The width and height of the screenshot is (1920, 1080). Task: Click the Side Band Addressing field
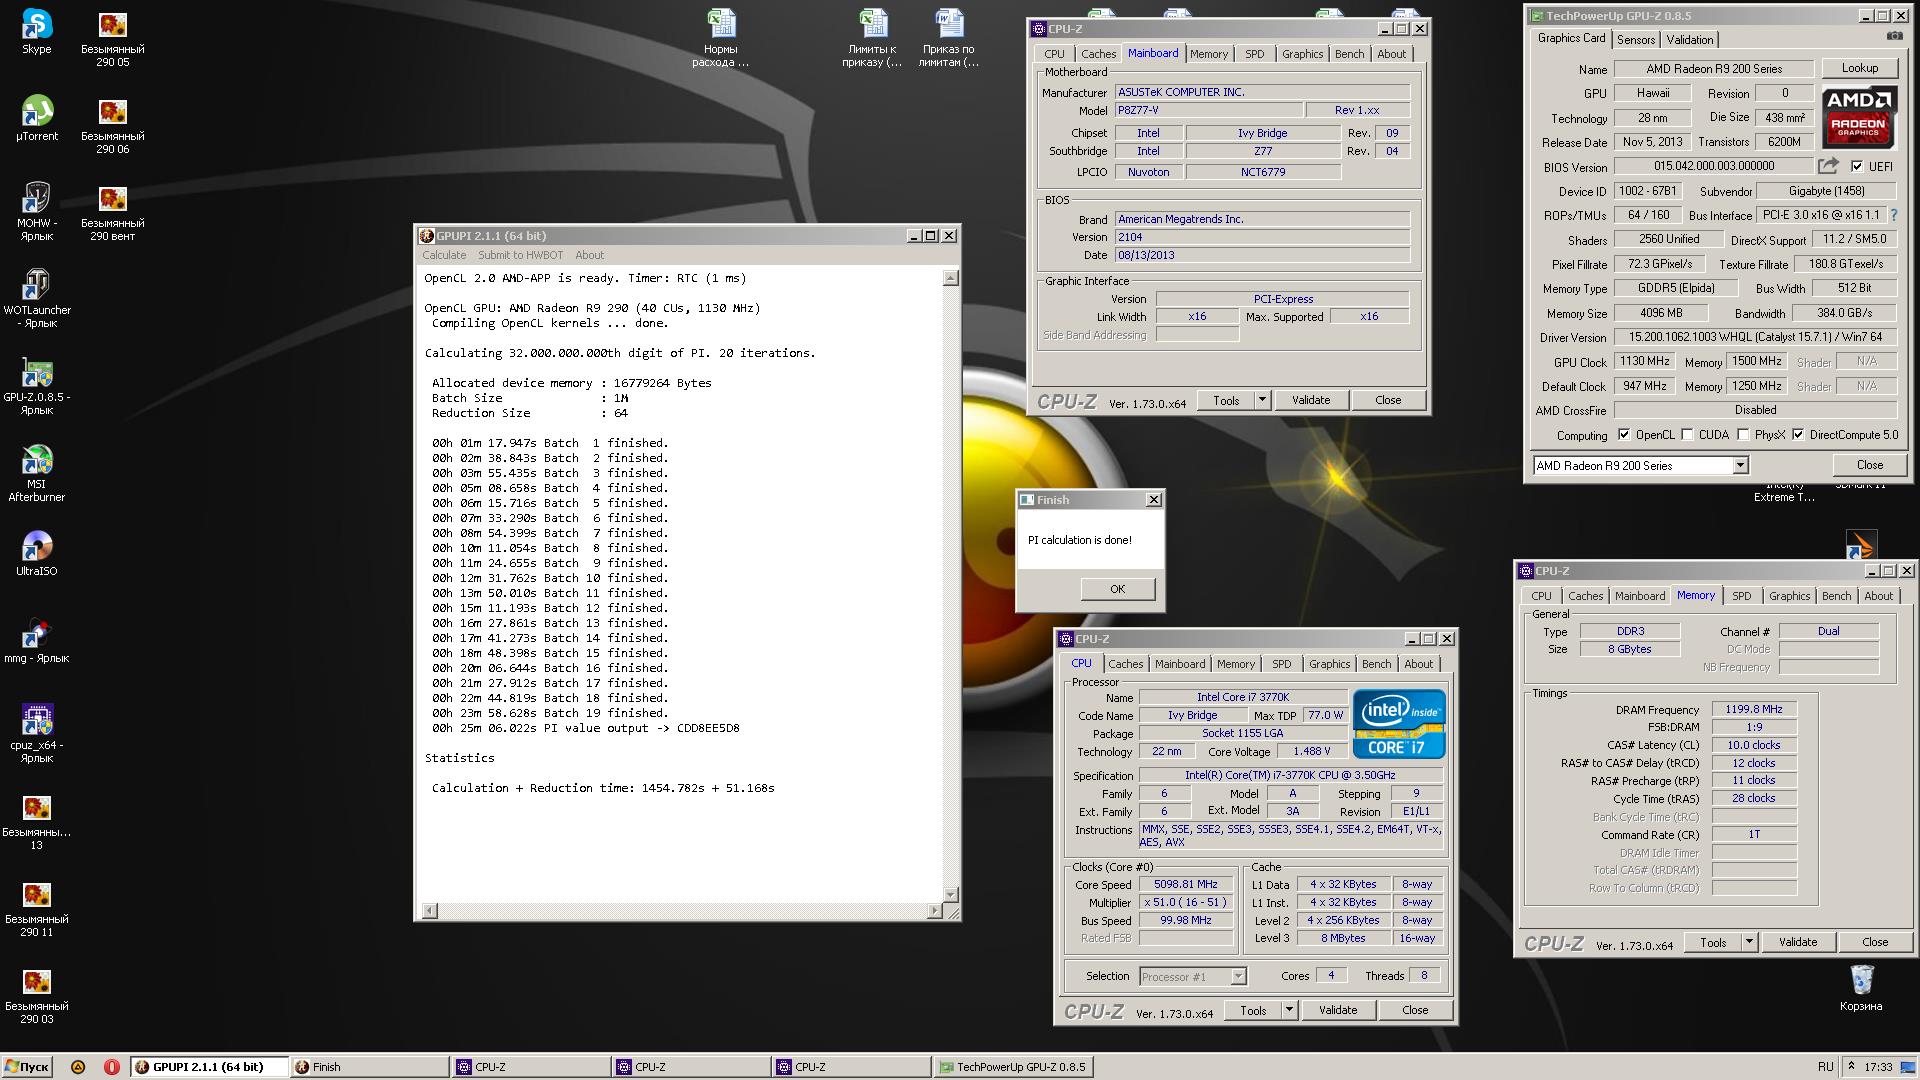coord(1197,335)
